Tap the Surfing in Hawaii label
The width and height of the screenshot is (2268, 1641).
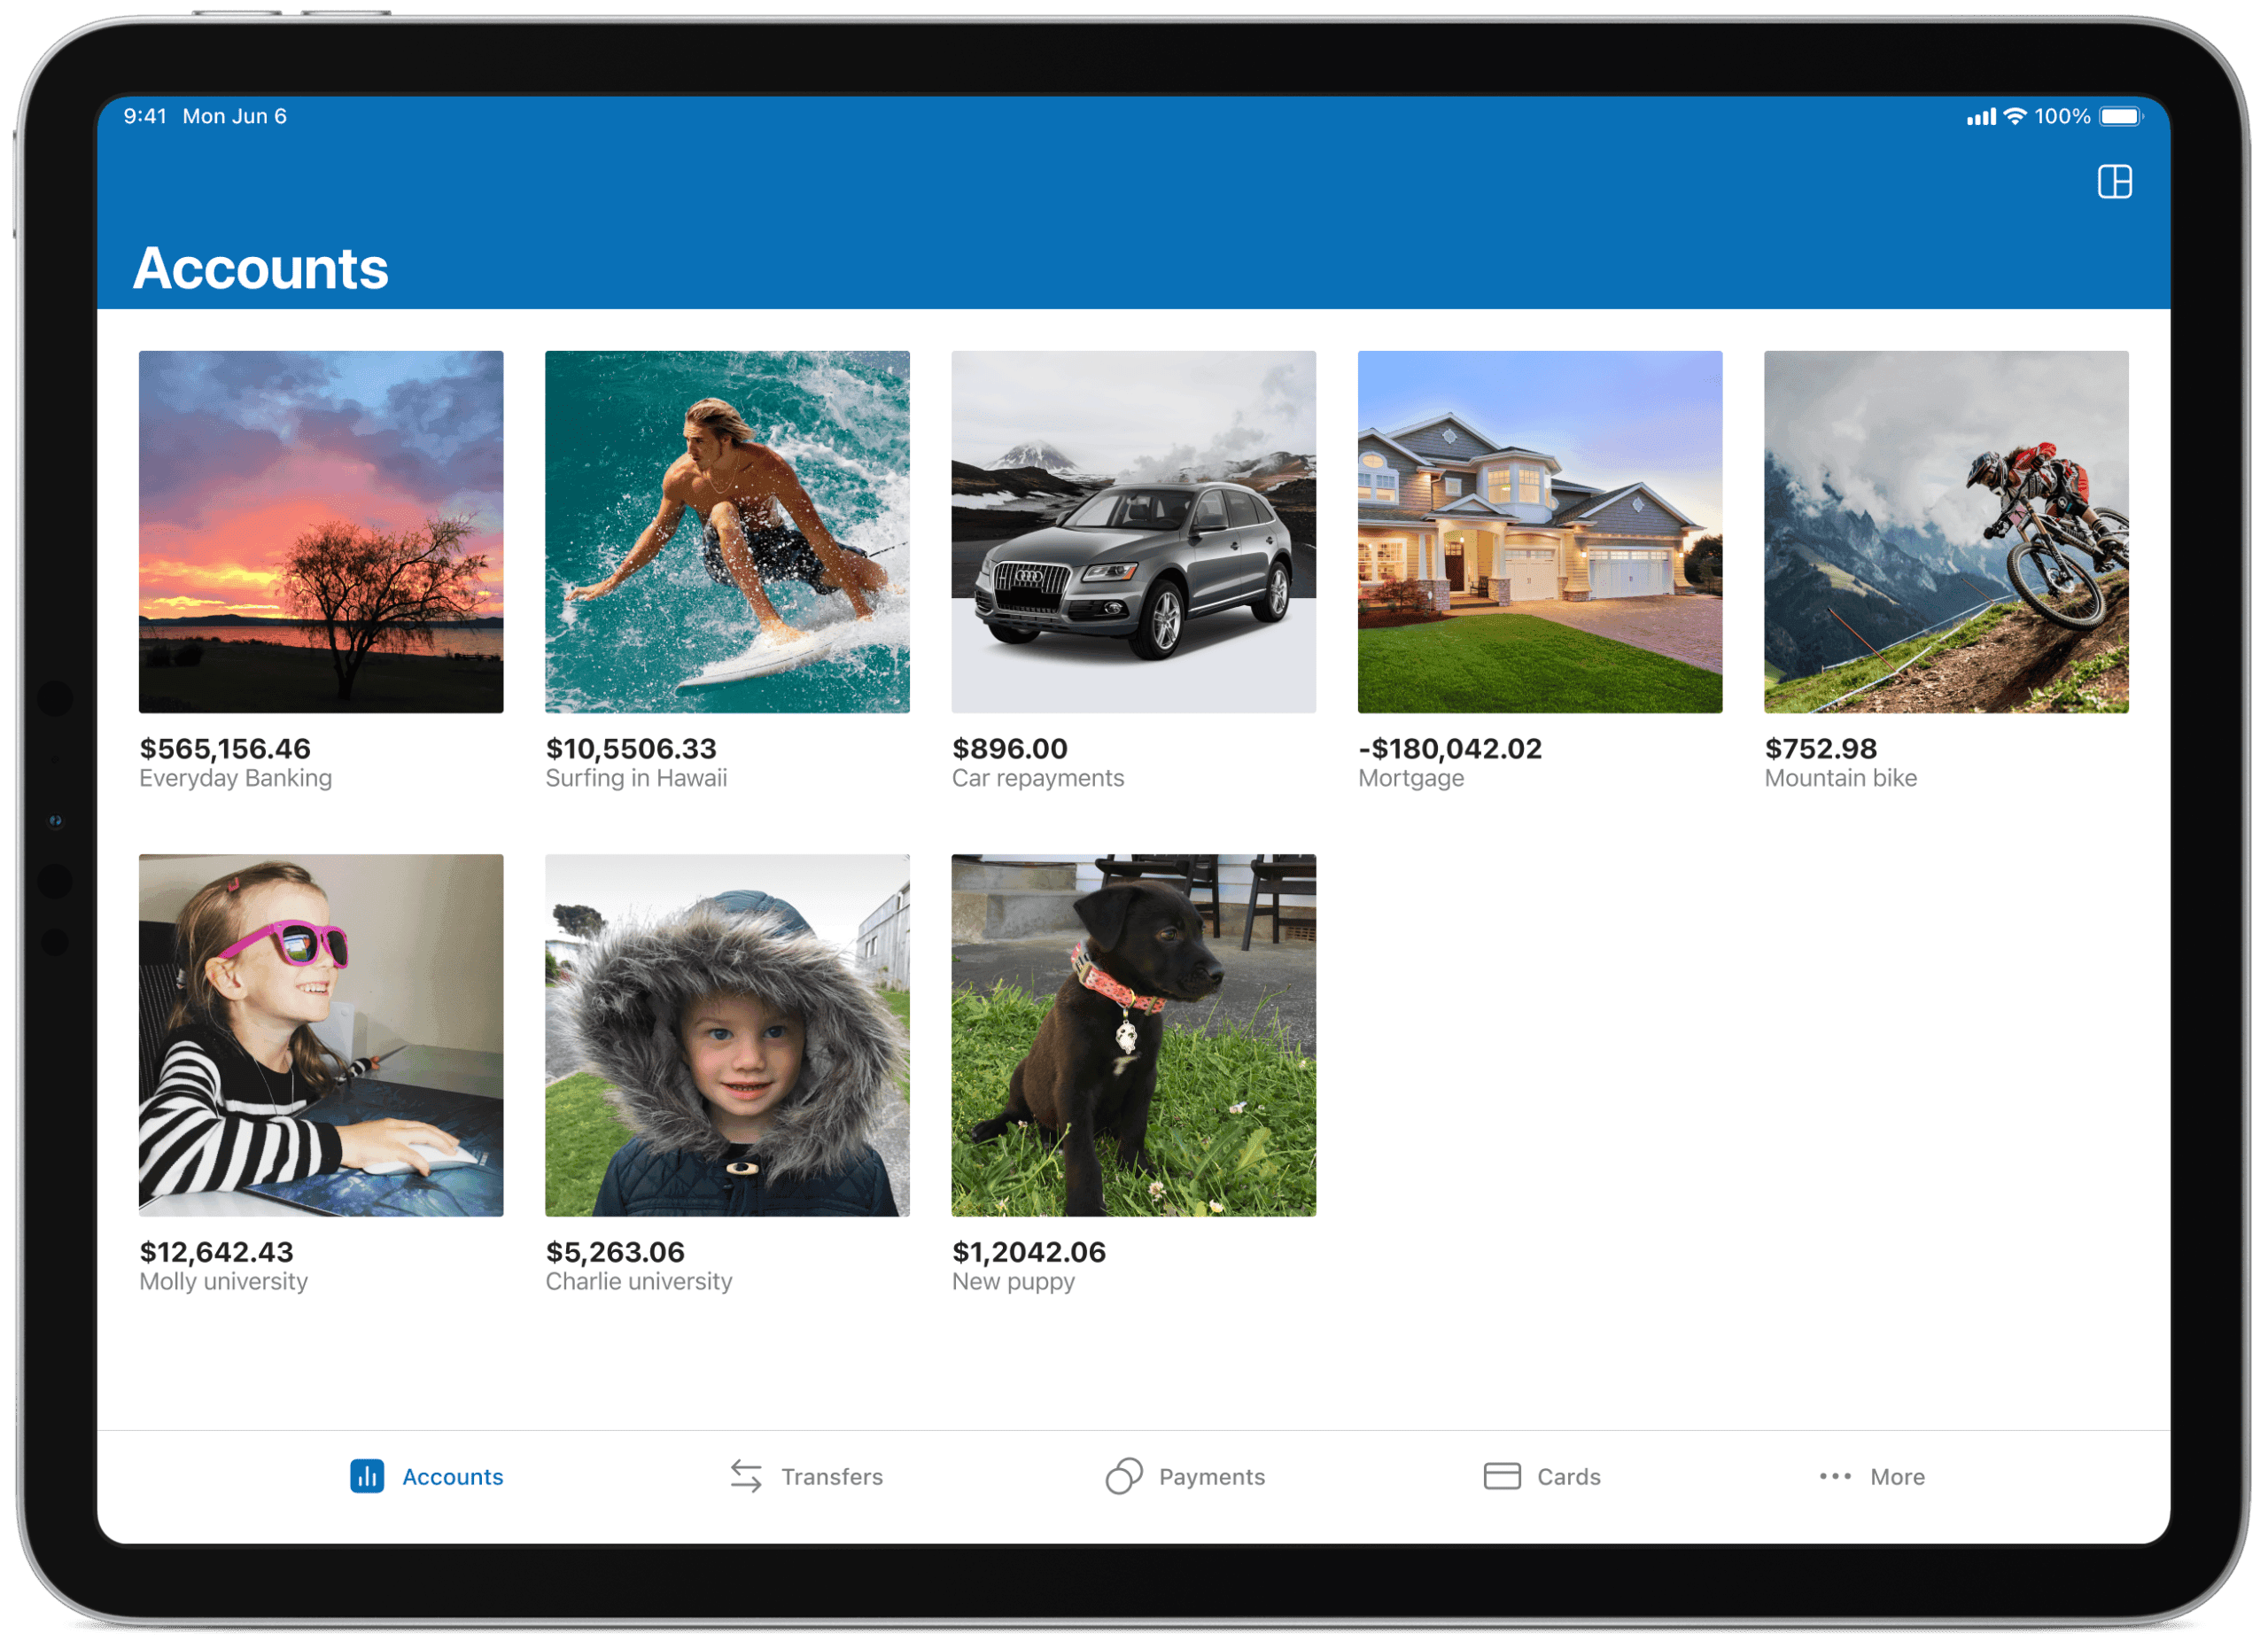(x=636, y=778)
